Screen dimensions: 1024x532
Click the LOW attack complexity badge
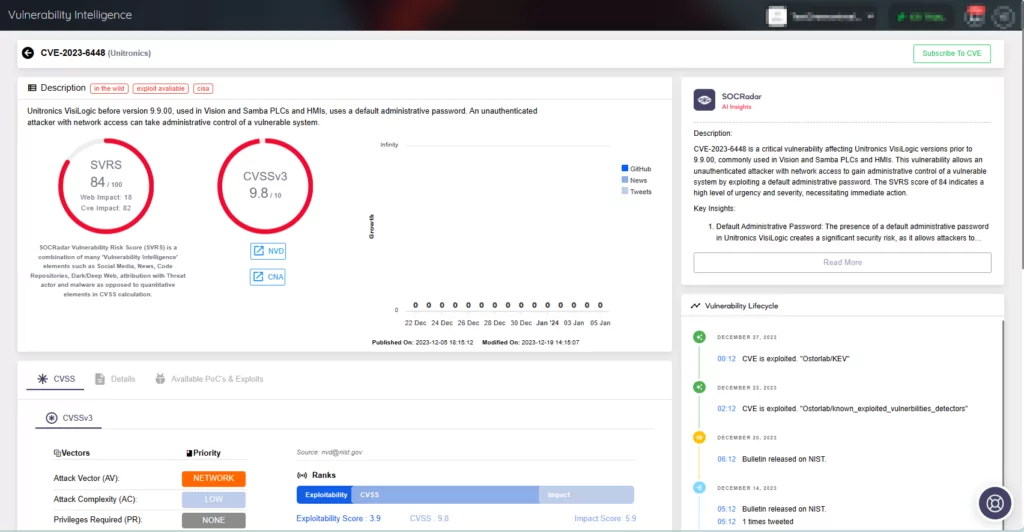click(x=214, y=499)
